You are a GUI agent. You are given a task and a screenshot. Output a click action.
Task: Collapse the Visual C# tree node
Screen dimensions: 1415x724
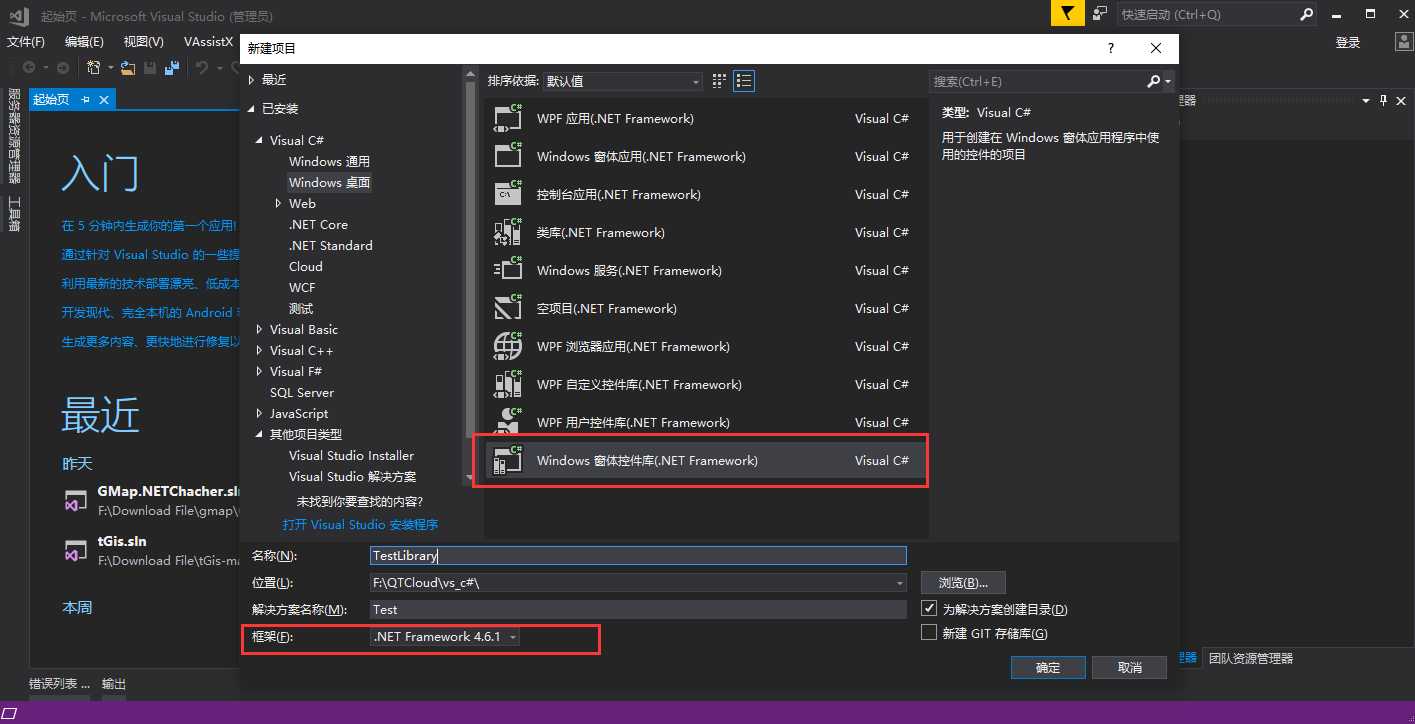(259, 141)
